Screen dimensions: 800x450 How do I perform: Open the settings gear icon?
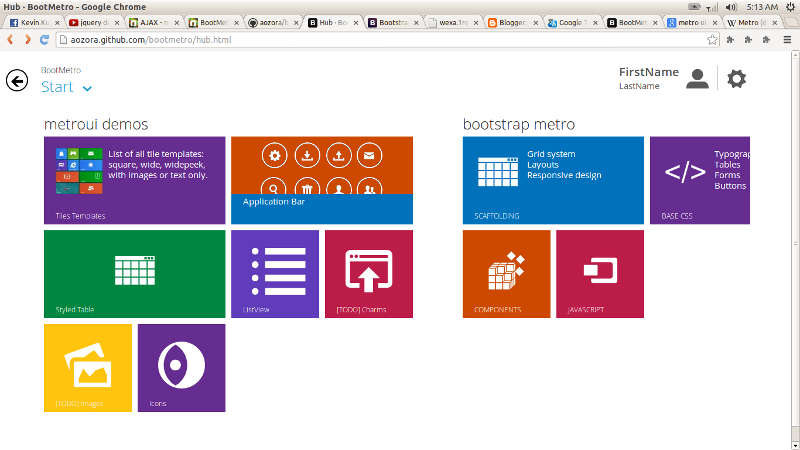736,79
